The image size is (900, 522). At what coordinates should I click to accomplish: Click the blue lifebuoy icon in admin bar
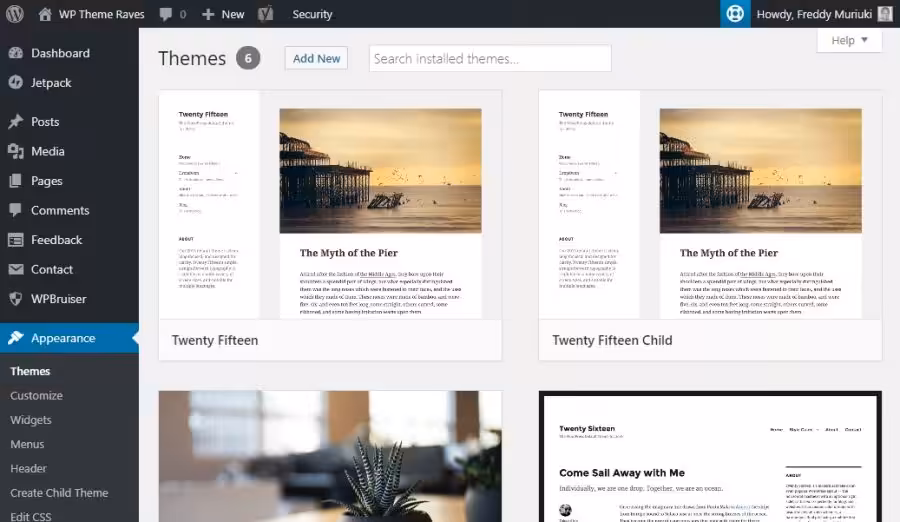pos(735,14)
